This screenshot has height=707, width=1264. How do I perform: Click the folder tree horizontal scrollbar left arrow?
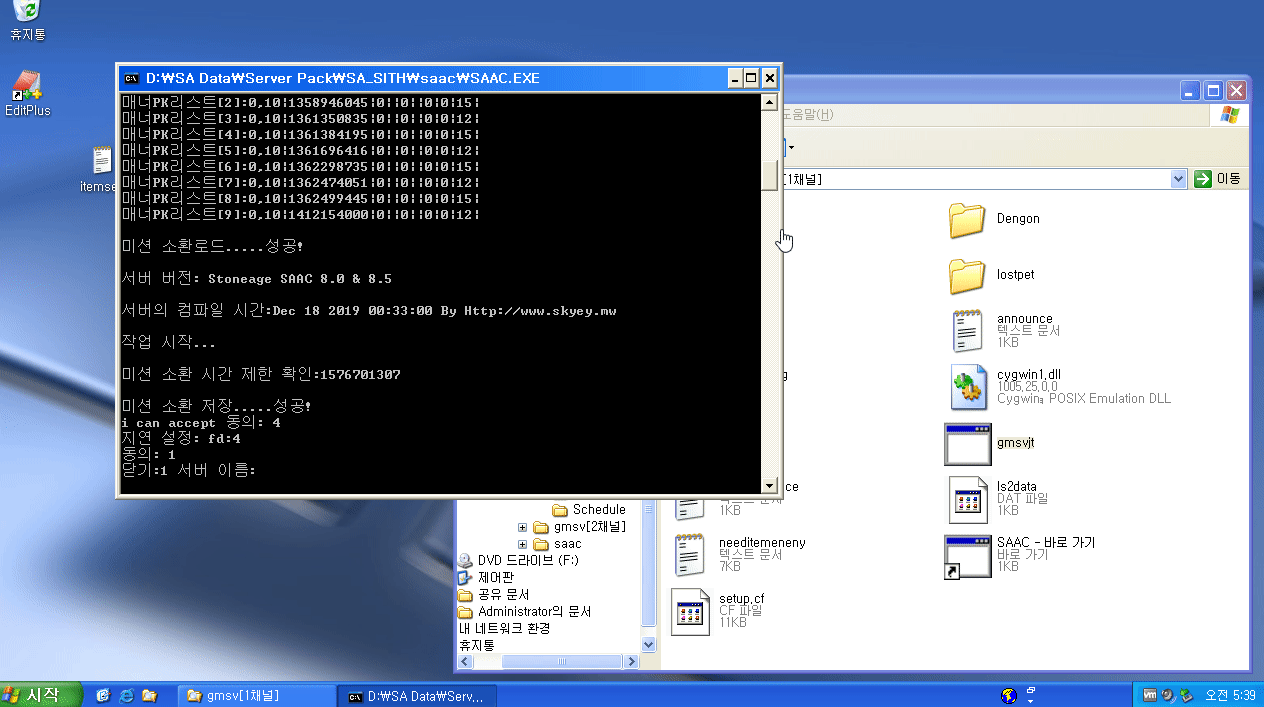coord(465,662)
